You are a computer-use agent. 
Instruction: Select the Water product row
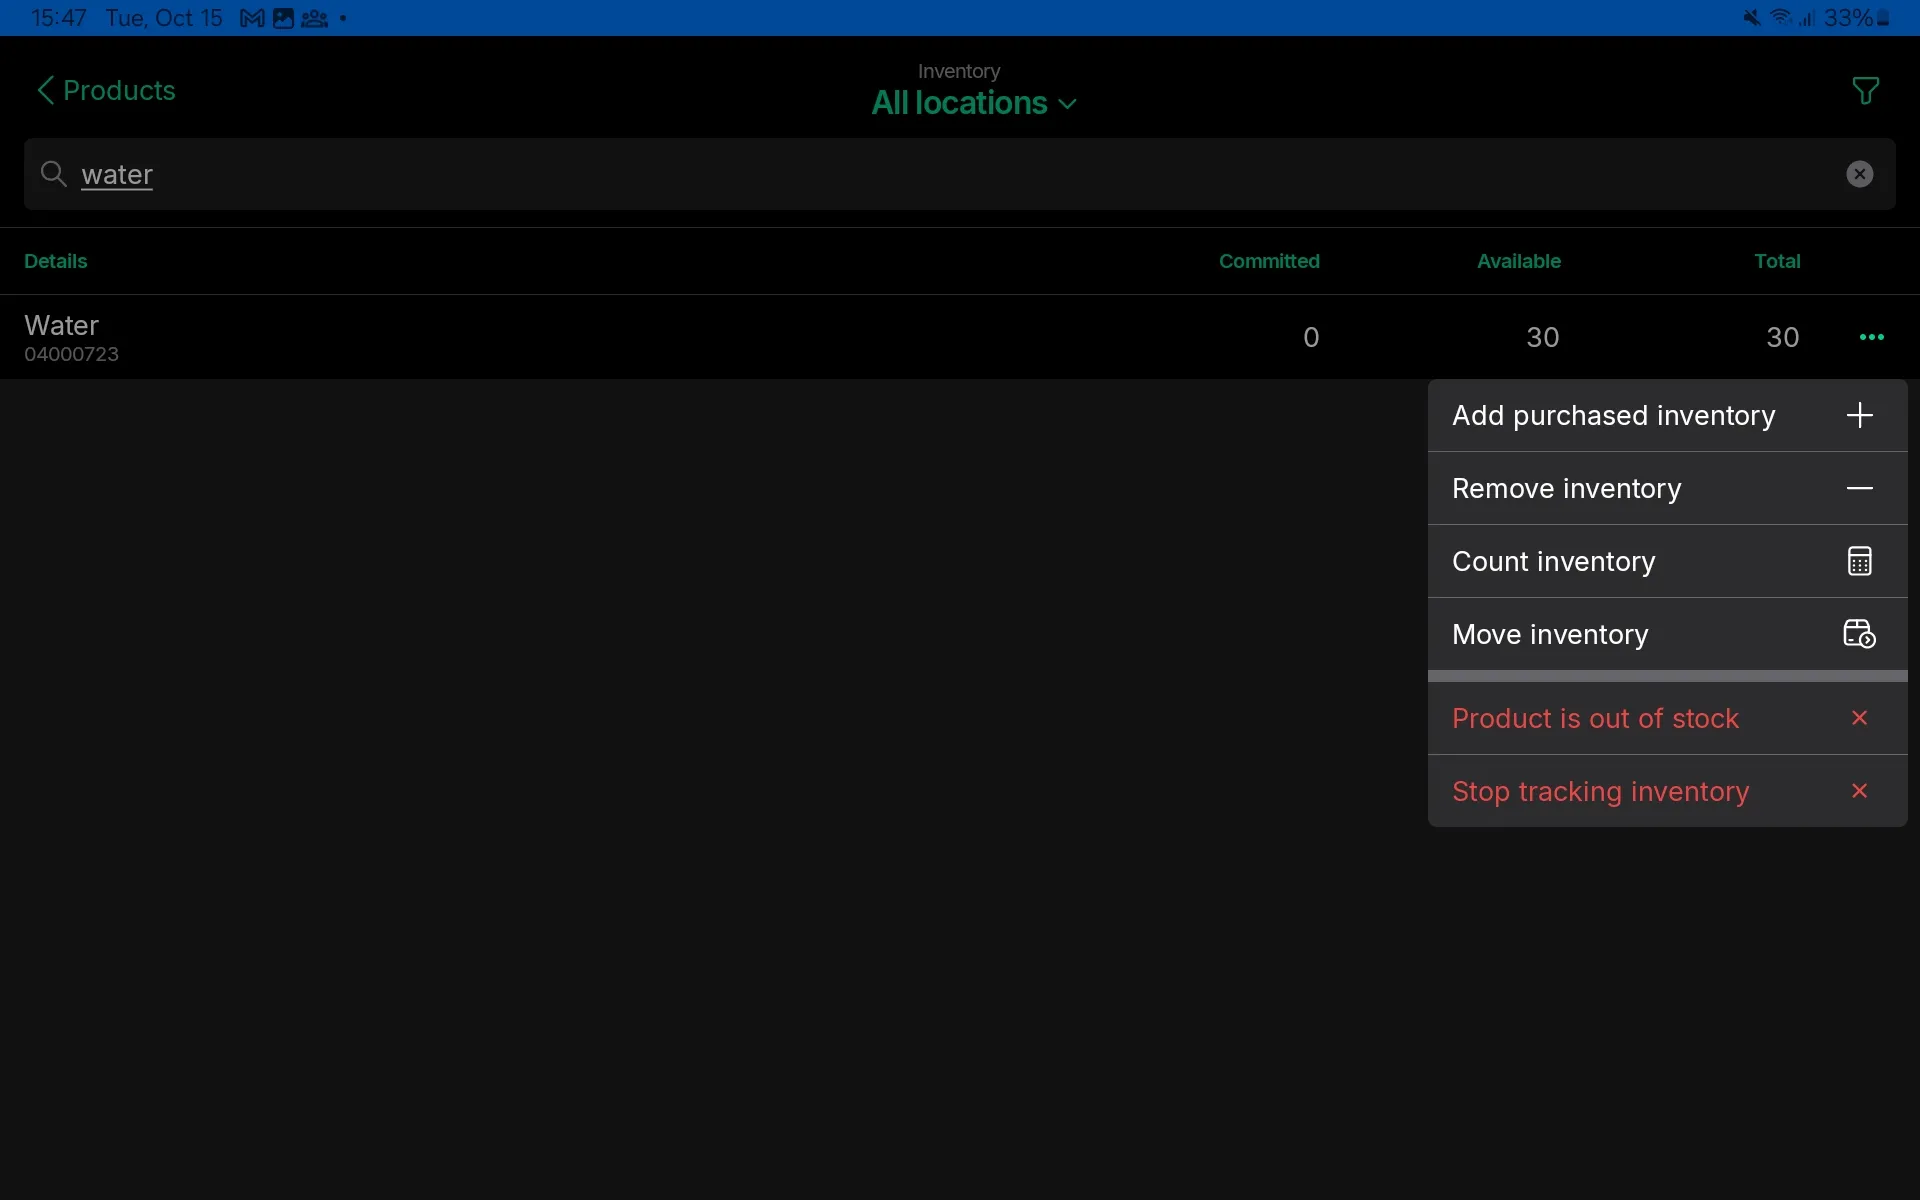(600, 336)
